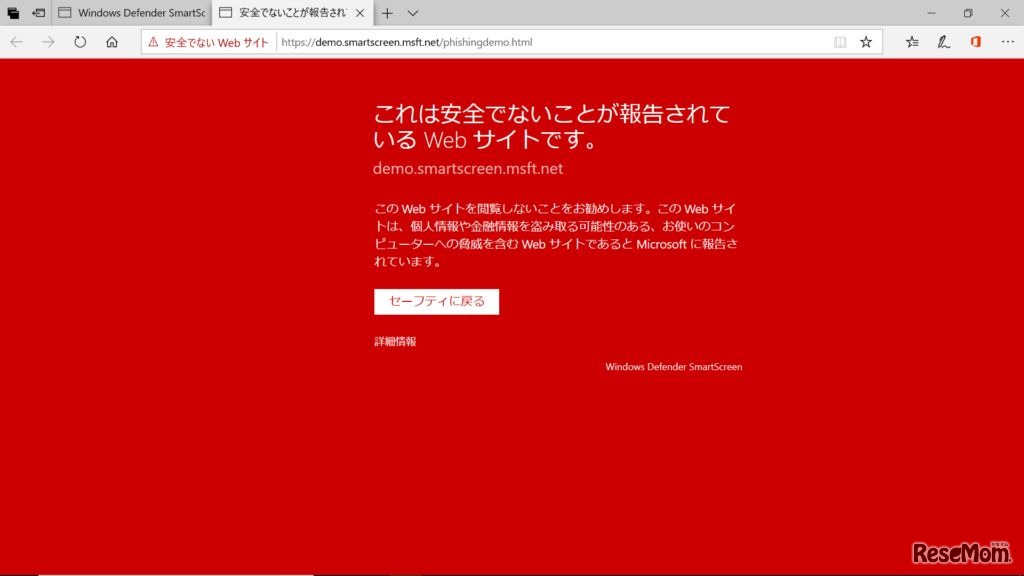
Task: Switch to the Windows Defender SmartScreen tab
Action: (x=135, y=13)
